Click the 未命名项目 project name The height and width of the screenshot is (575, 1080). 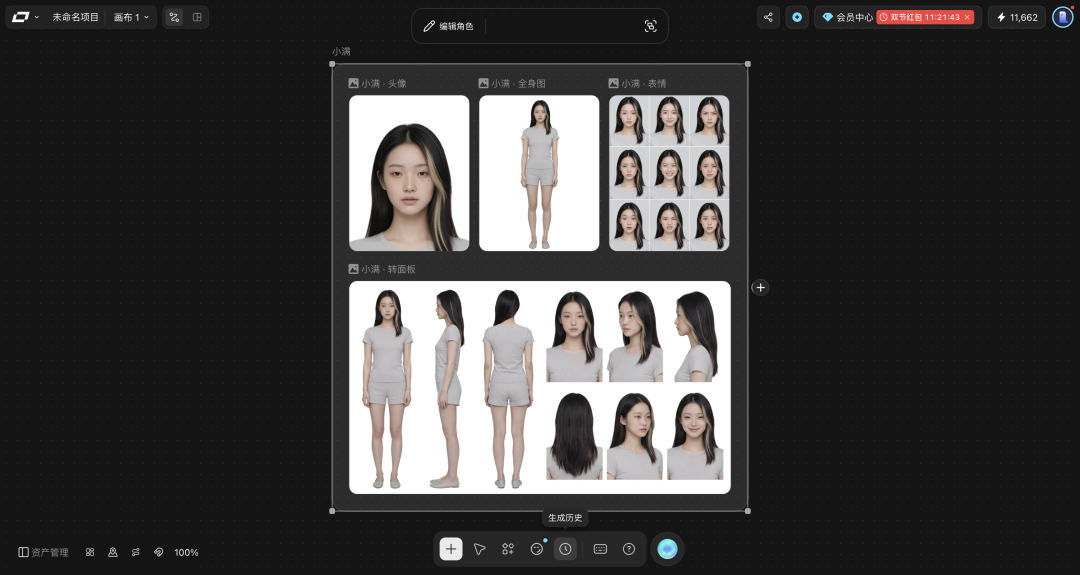tap(76, 17)
